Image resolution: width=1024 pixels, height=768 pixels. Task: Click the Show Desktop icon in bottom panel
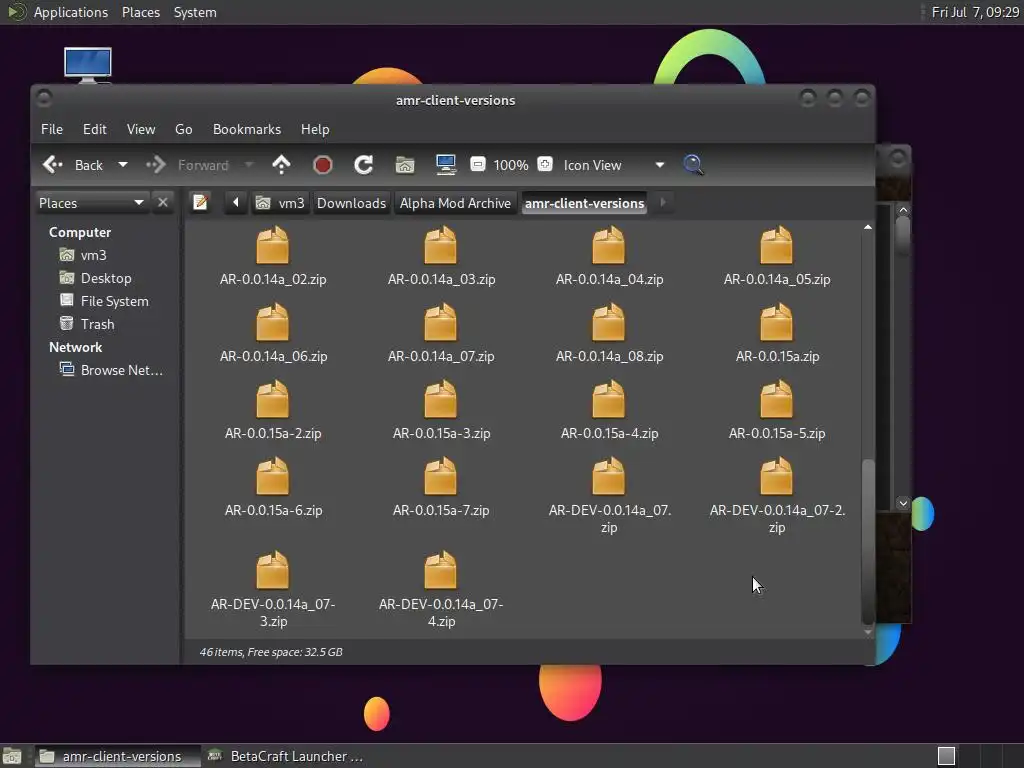[x=12, y=756]
